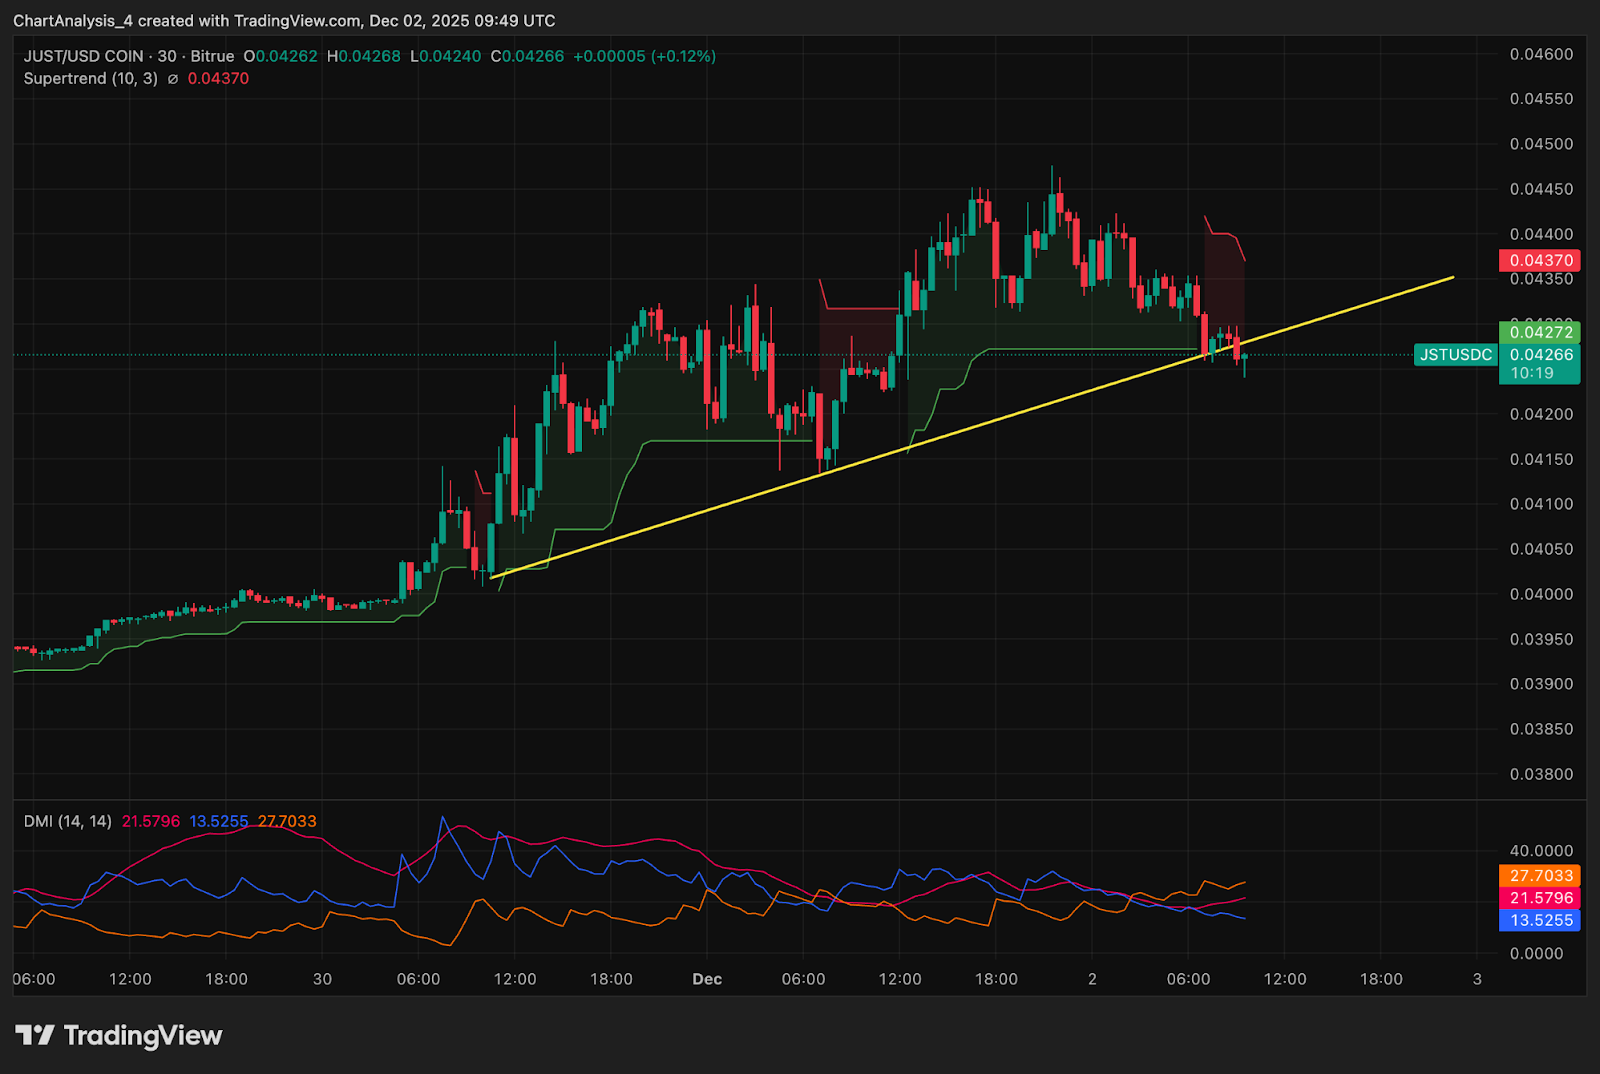Click the Bitrue exchange name in the title

212,56
